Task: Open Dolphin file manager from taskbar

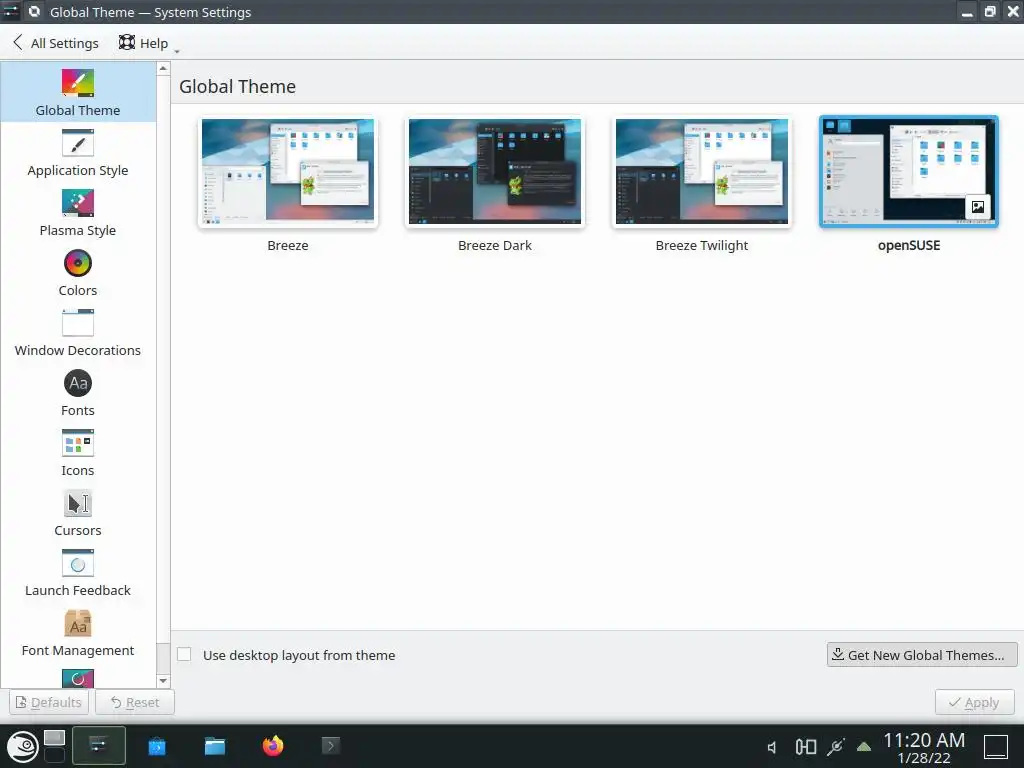Action: tap(215, 746)
